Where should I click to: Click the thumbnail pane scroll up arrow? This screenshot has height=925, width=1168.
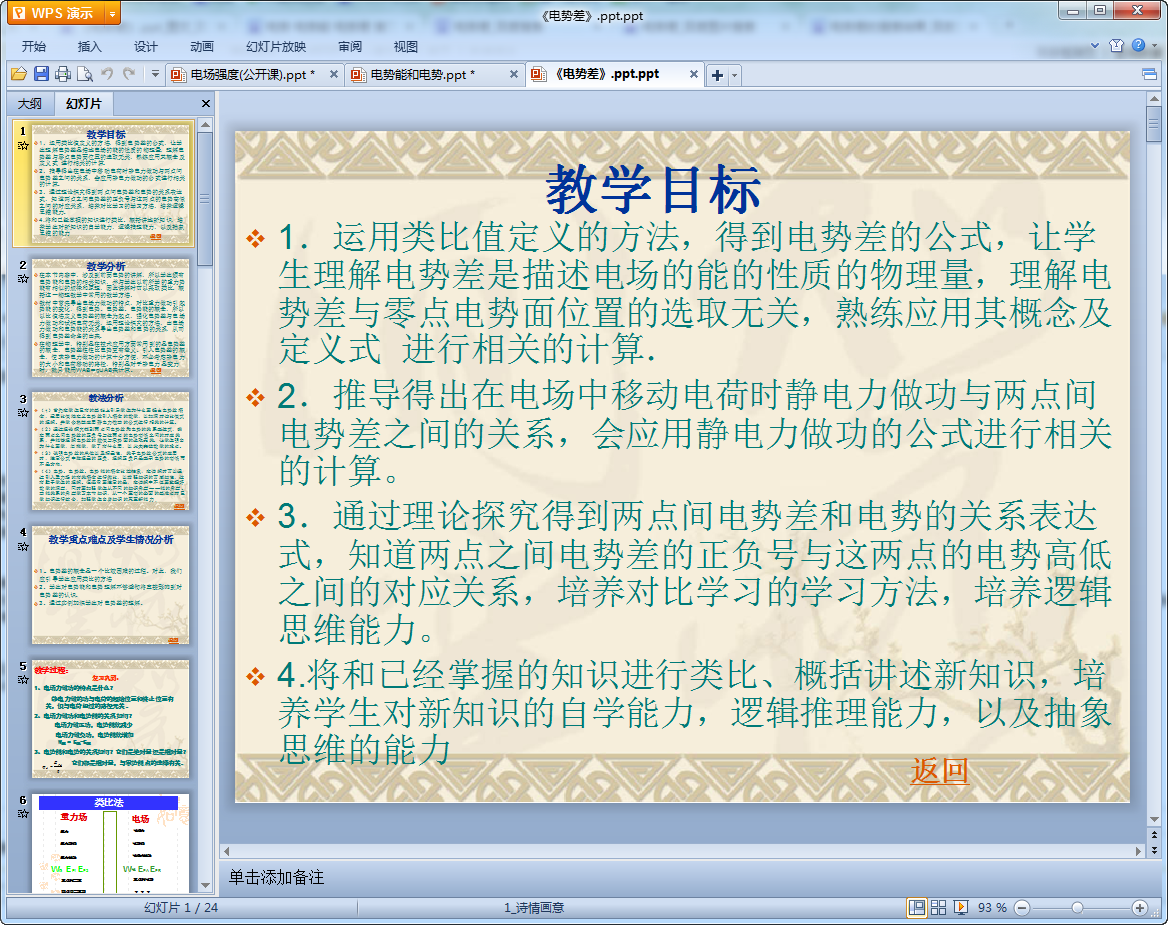[x=205, y=125]
